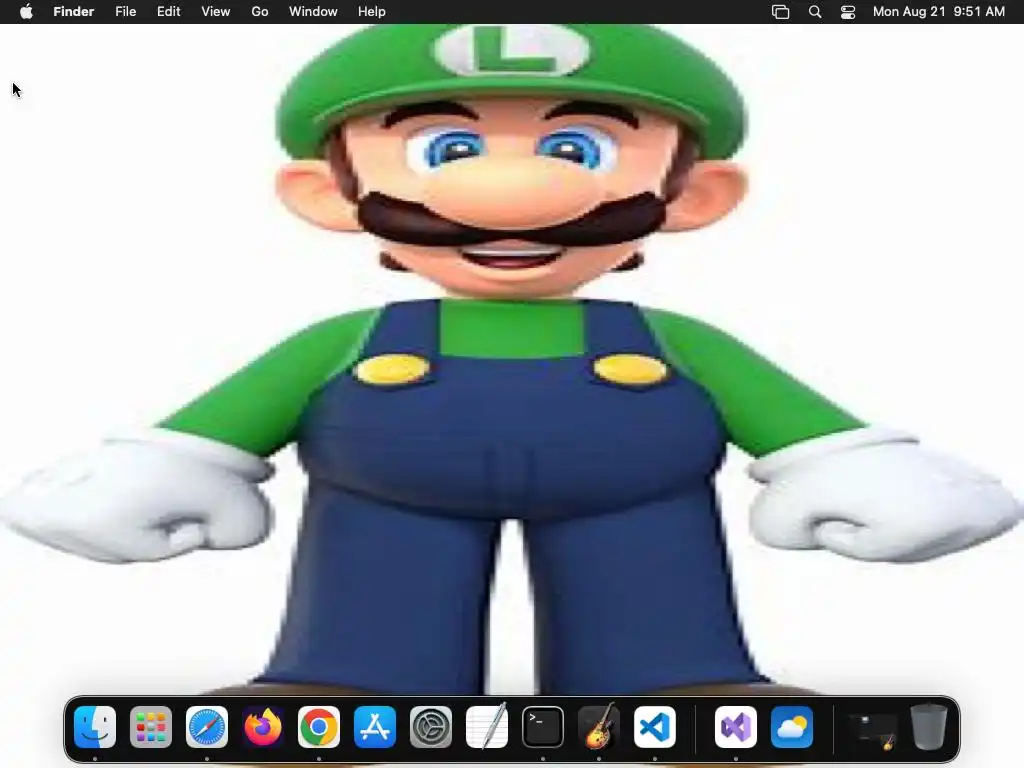Open the Help menu

pos(372,12)
